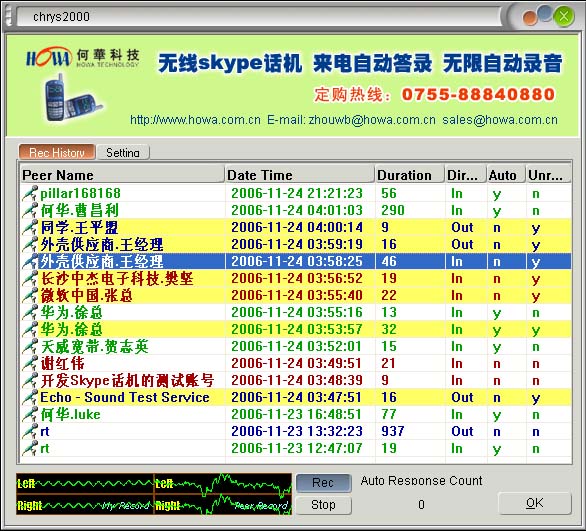
Task: Click 'Out' direction in the 04:00:14 row
Action: pos(462,227)
